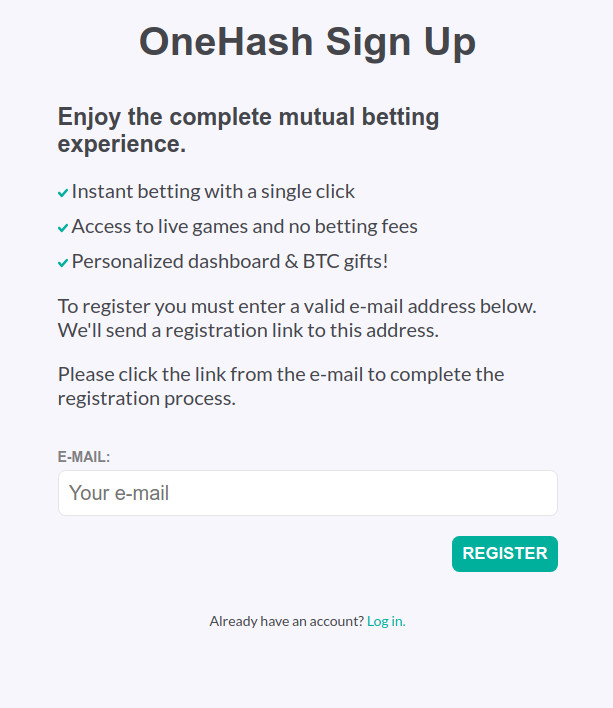This screenshot has width=613, height=708.
Task: Click the "Please click the link" line
Action: (x=280, y=374)
